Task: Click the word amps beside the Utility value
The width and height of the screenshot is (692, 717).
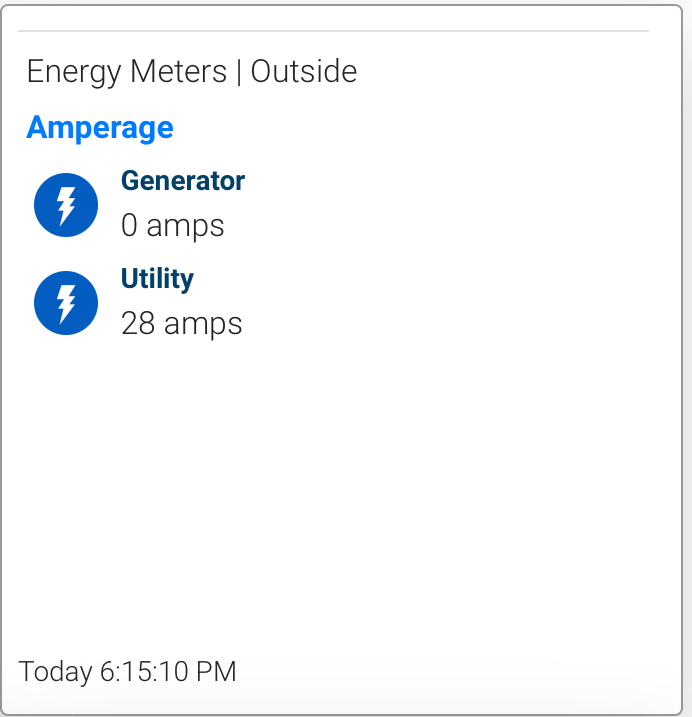Action: 203,325
